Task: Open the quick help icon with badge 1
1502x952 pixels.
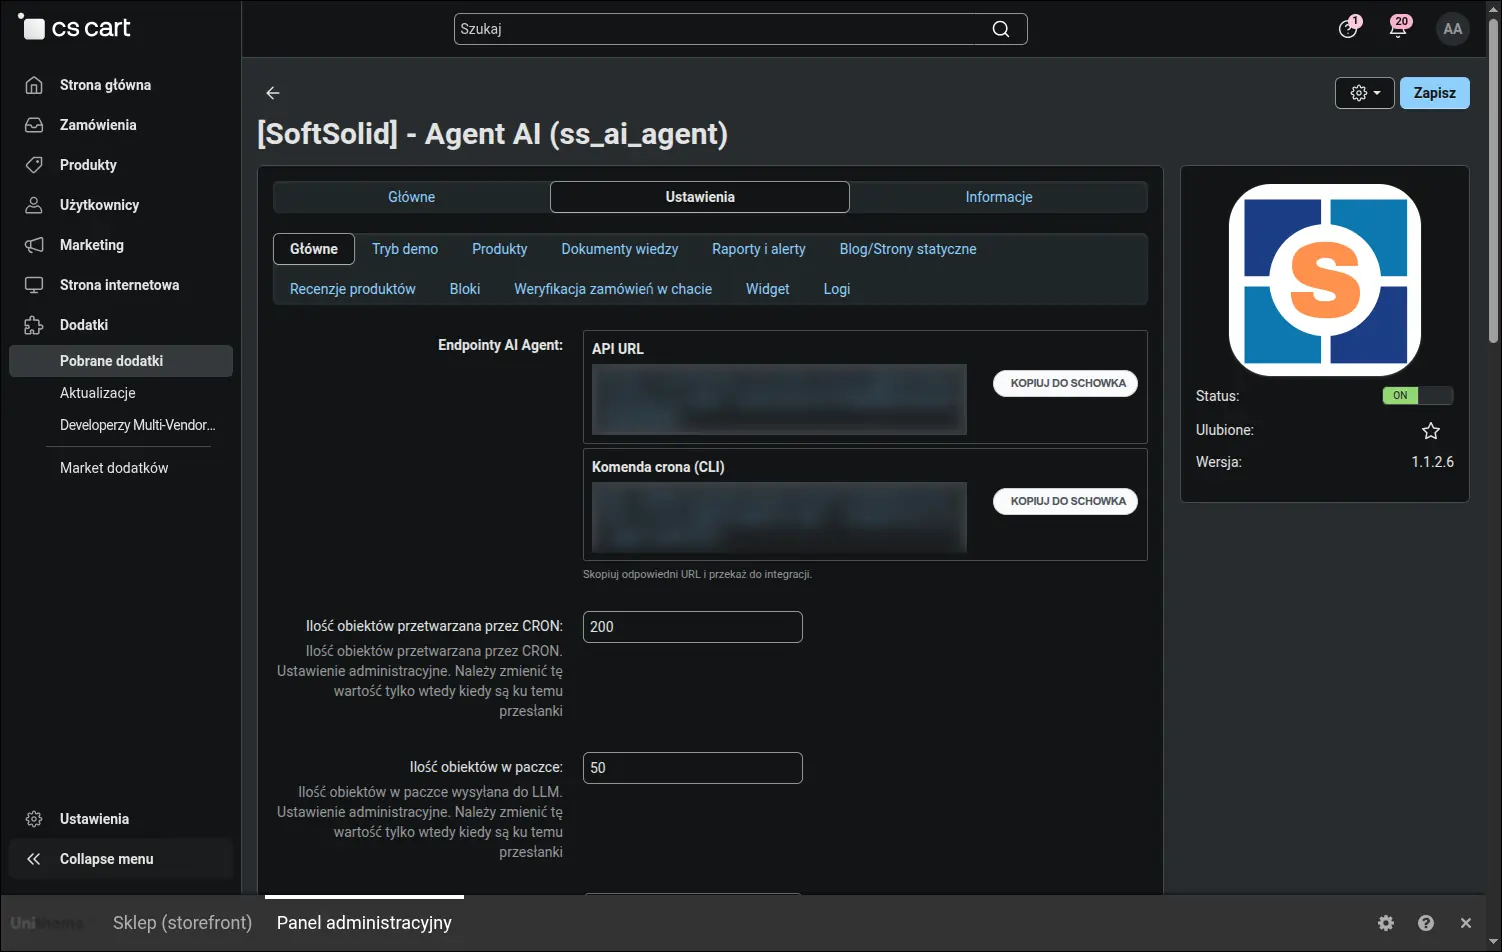Action: (1349, 27)
